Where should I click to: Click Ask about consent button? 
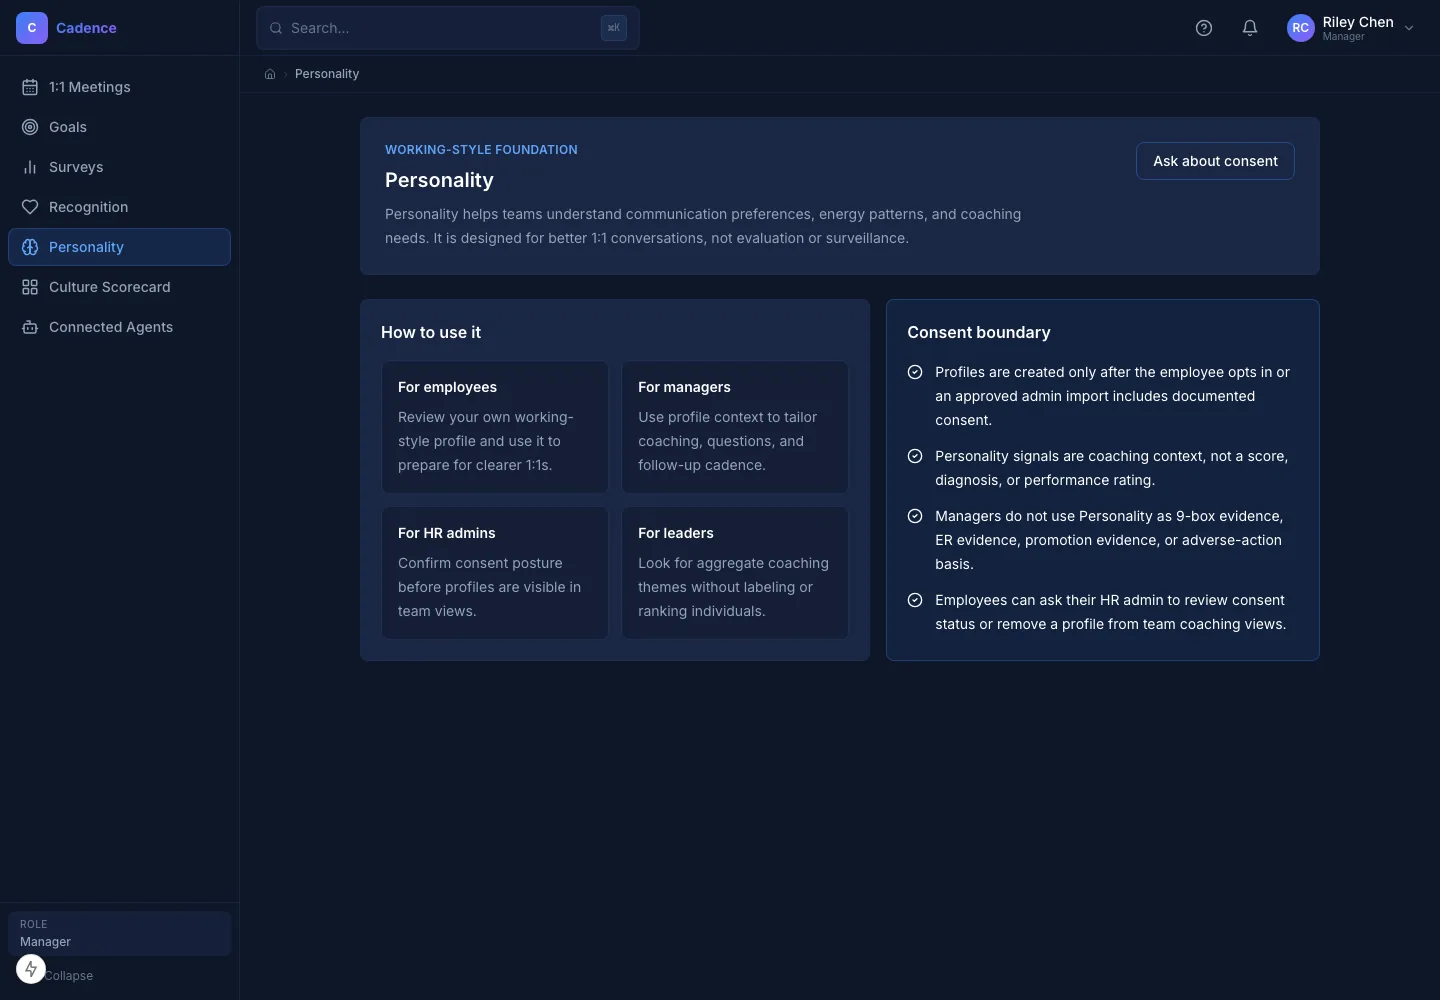pos(1215,161)
